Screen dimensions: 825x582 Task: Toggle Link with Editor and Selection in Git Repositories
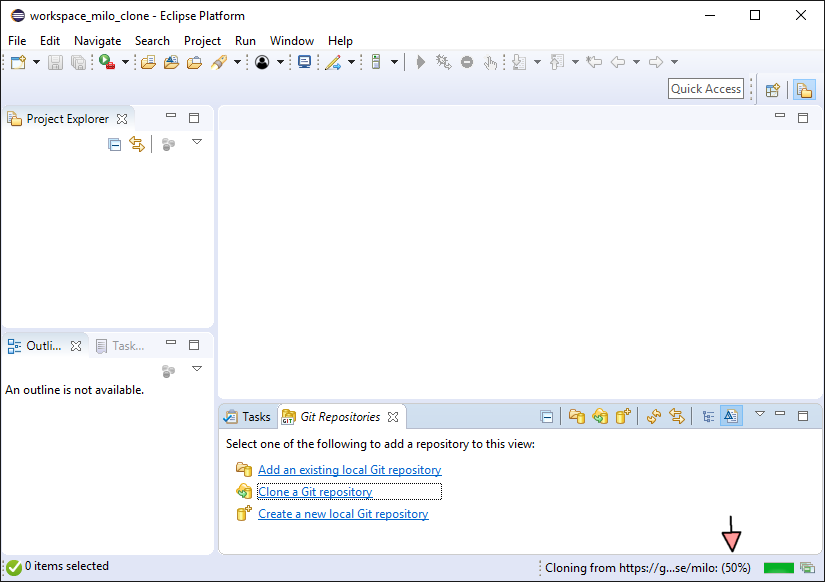(677, 417)
